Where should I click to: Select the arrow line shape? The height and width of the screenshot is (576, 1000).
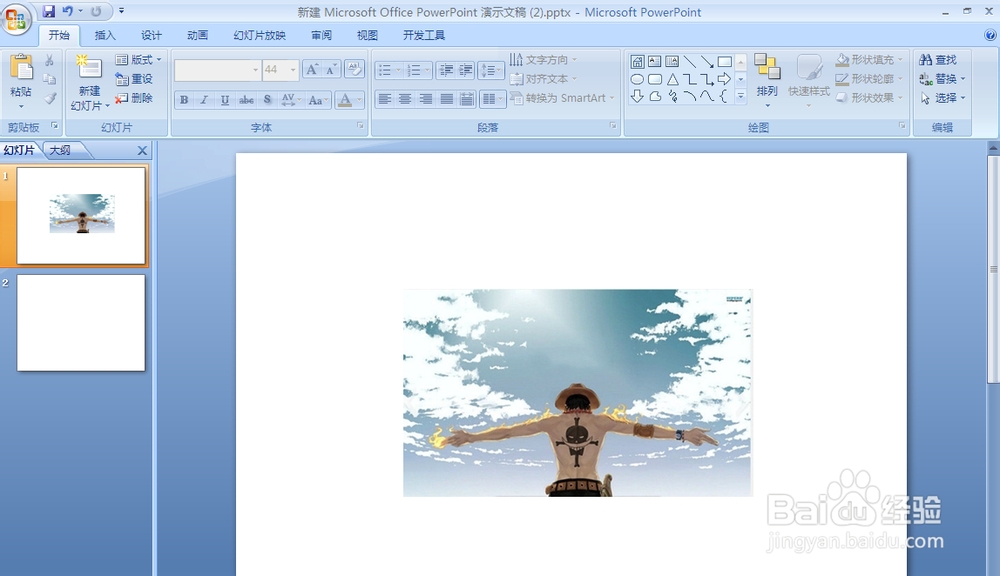[x=707, y=62]
